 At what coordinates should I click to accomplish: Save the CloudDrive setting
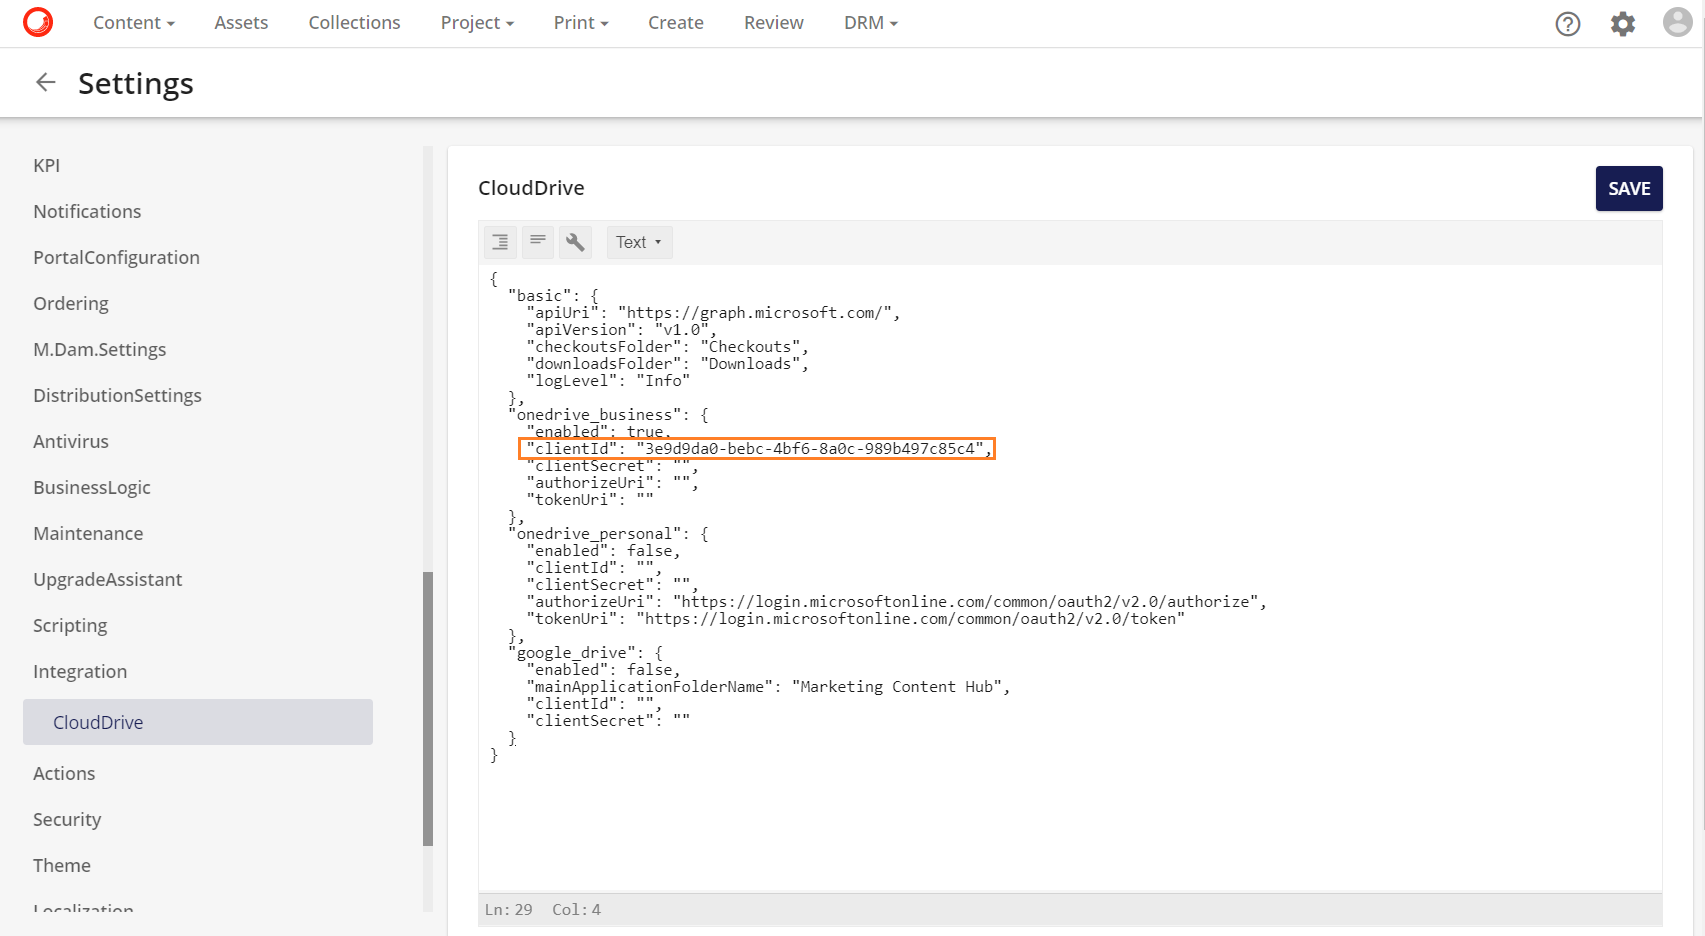click(1629, 188)
